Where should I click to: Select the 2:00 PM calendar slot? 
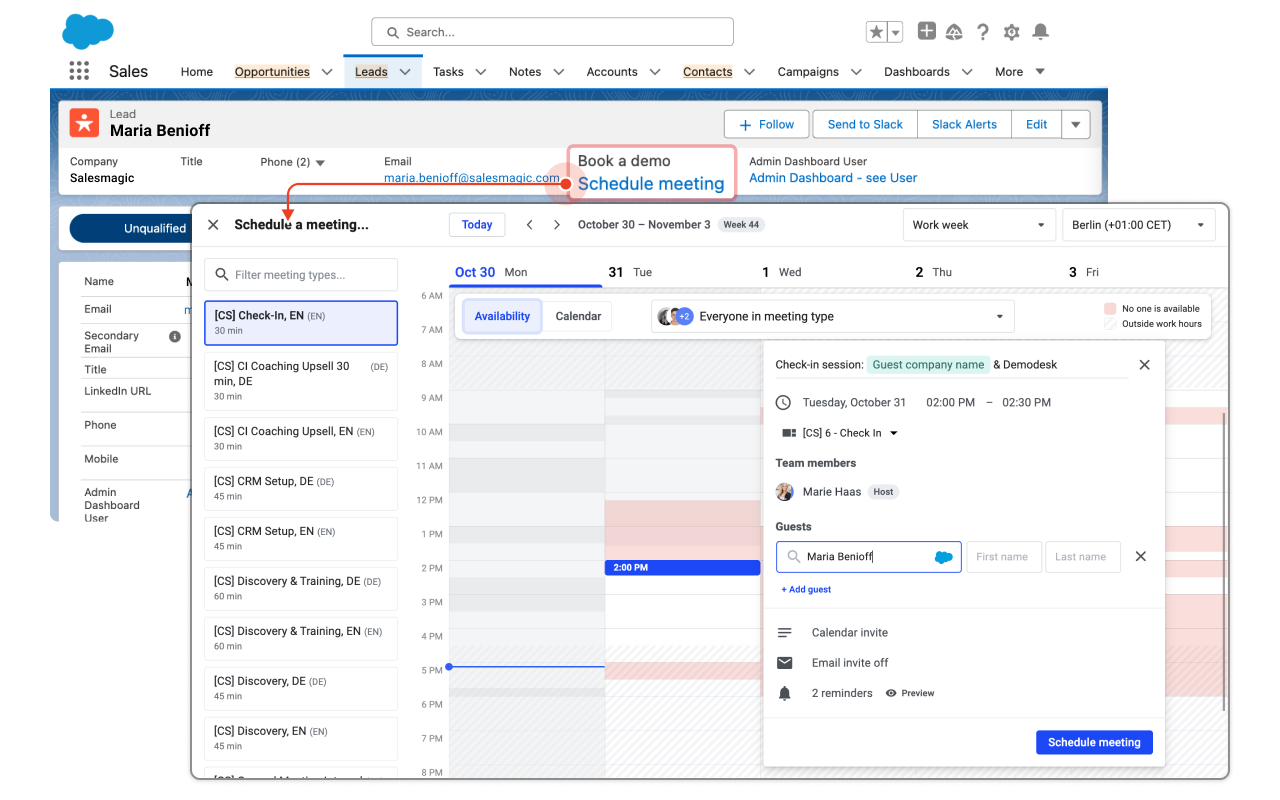click(682, 568)
